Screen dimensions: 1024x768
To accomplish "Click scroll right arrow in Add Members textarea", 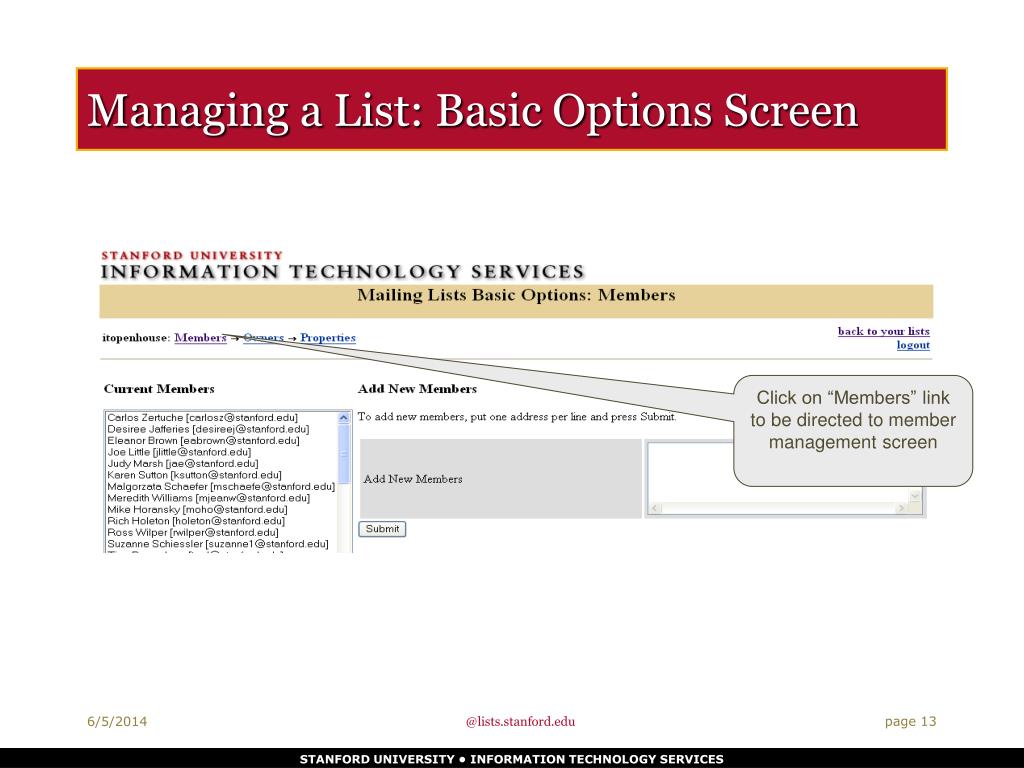I will click(900, 509).
